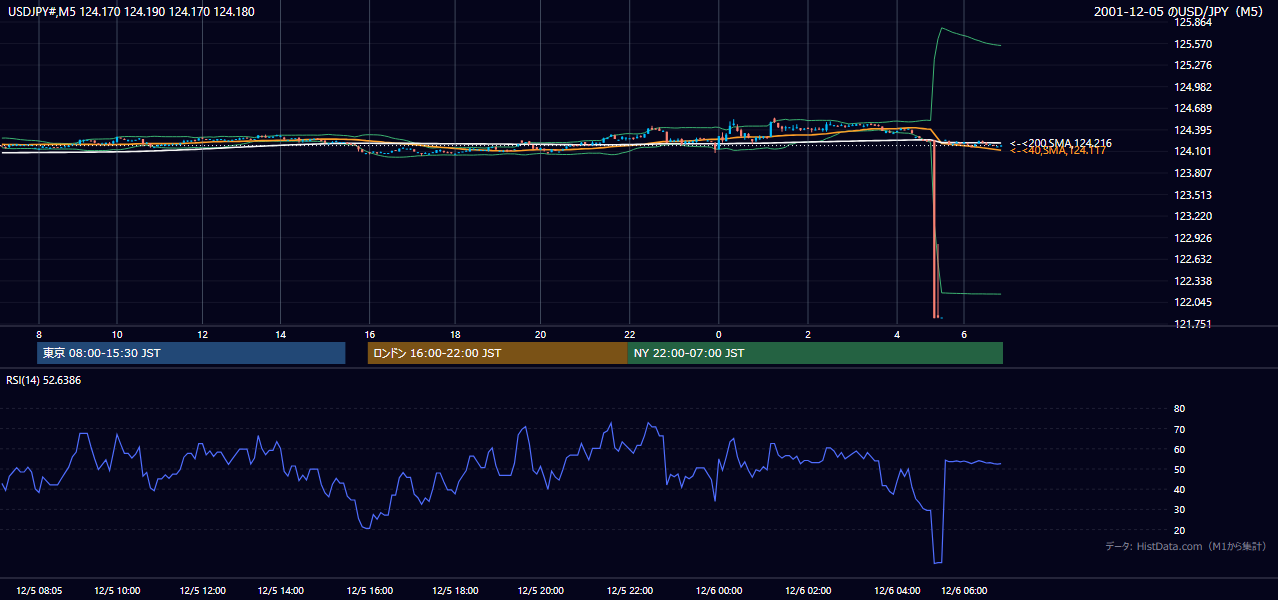Click hour 6 on price chart axis
The width and height of the screenshot is (1278, 600).
click(x=963, y=334)
